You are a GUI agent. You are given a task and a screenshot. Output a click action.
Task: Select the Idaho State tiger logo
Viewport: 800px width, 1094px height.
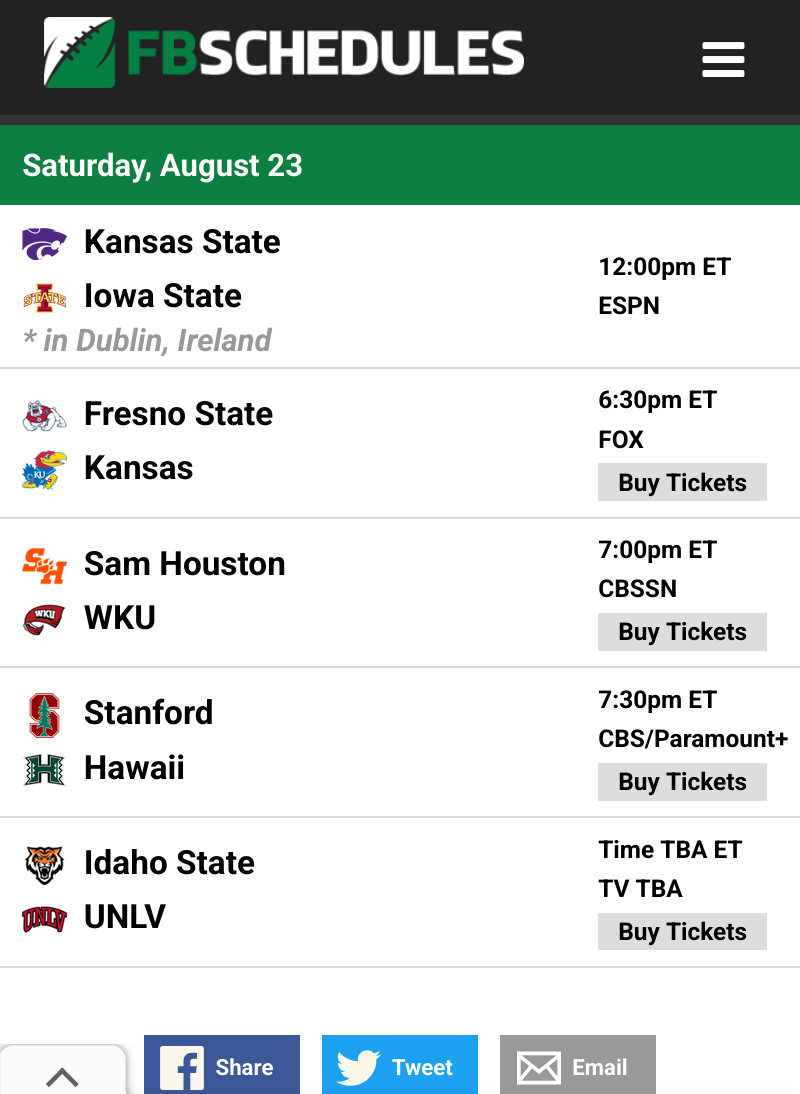point(45,865)
